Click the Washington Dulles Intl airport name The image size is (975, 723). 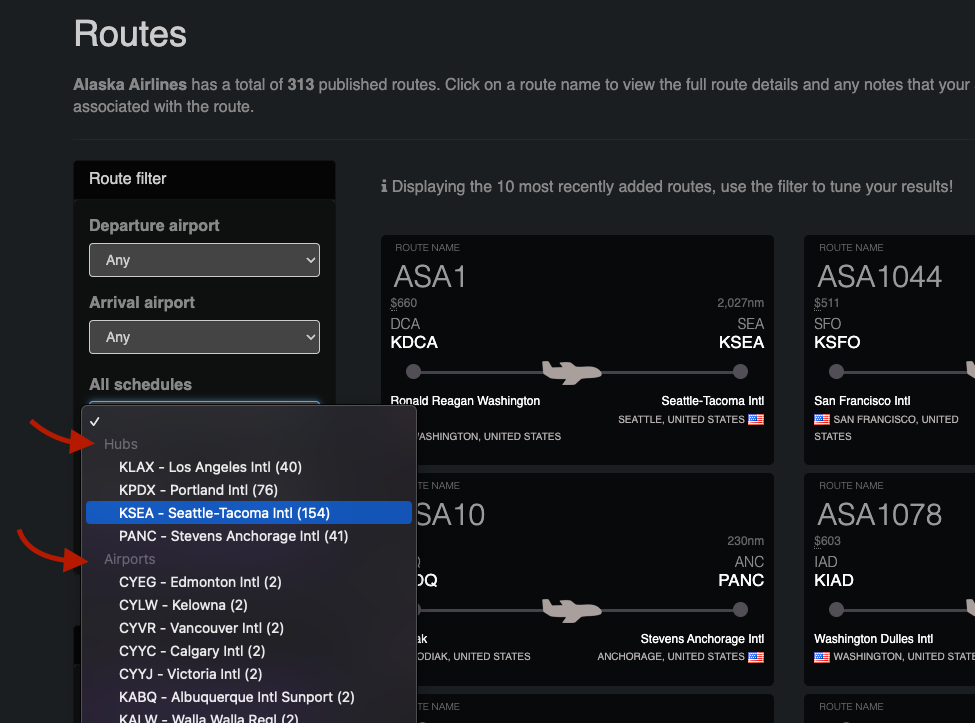[874, 639]
